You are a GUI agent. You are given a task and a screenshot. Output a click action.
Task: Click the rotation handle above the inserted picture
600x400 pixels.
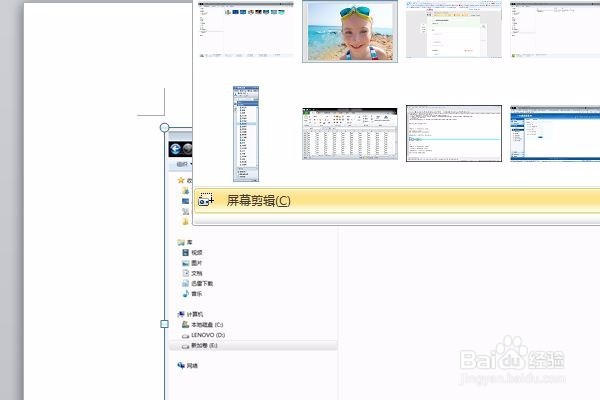point(165,127)
